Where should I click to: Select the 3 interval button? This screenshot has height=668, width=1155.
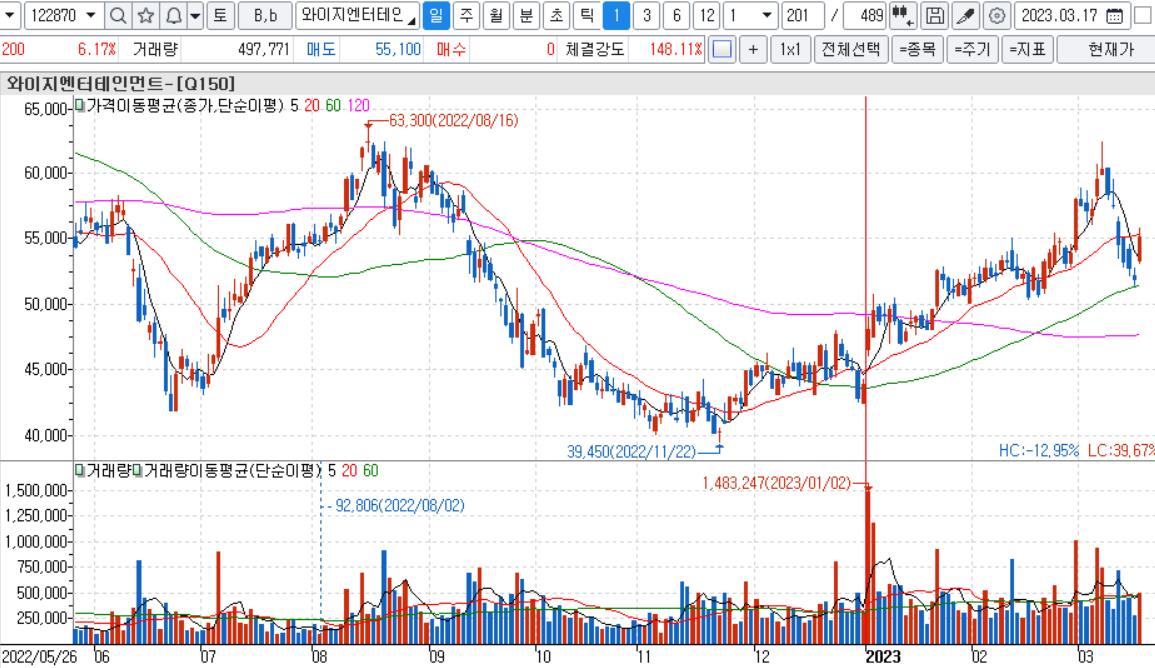647,15
